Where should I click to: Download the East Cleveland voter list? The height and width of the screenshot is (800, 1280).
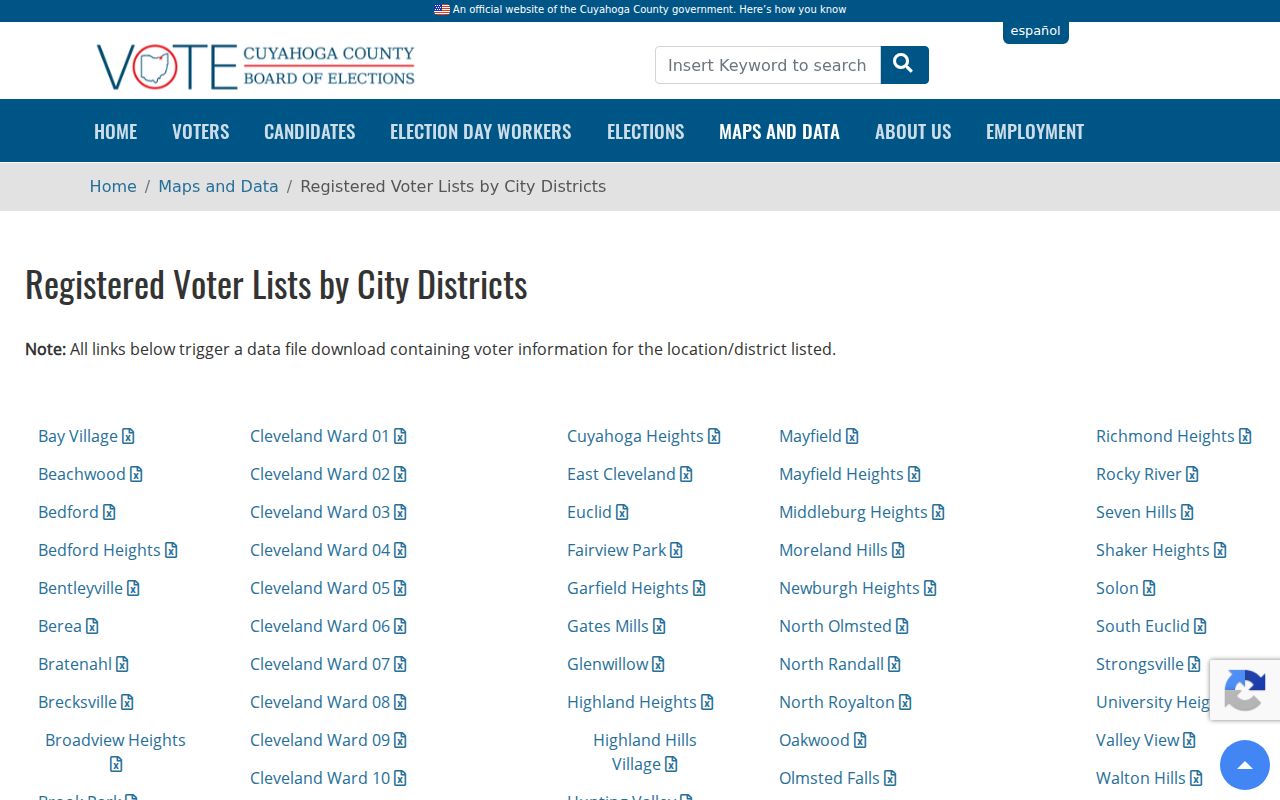point(630,474)
